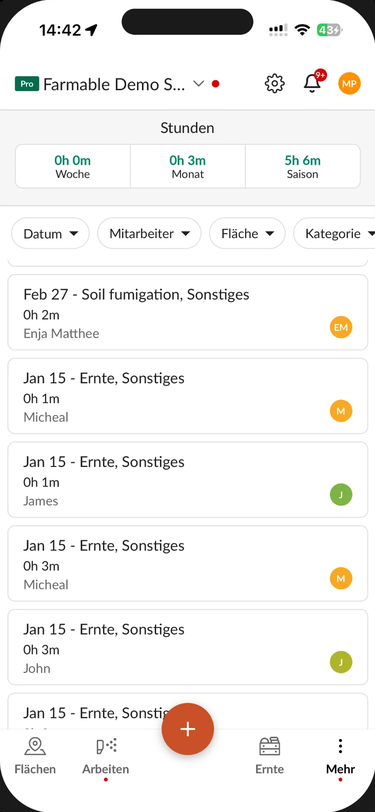Viewport: 375px width, 812px height.
Task: Tap the MP profile avatar
Action: pyautogui.click(x=349, y=83)
